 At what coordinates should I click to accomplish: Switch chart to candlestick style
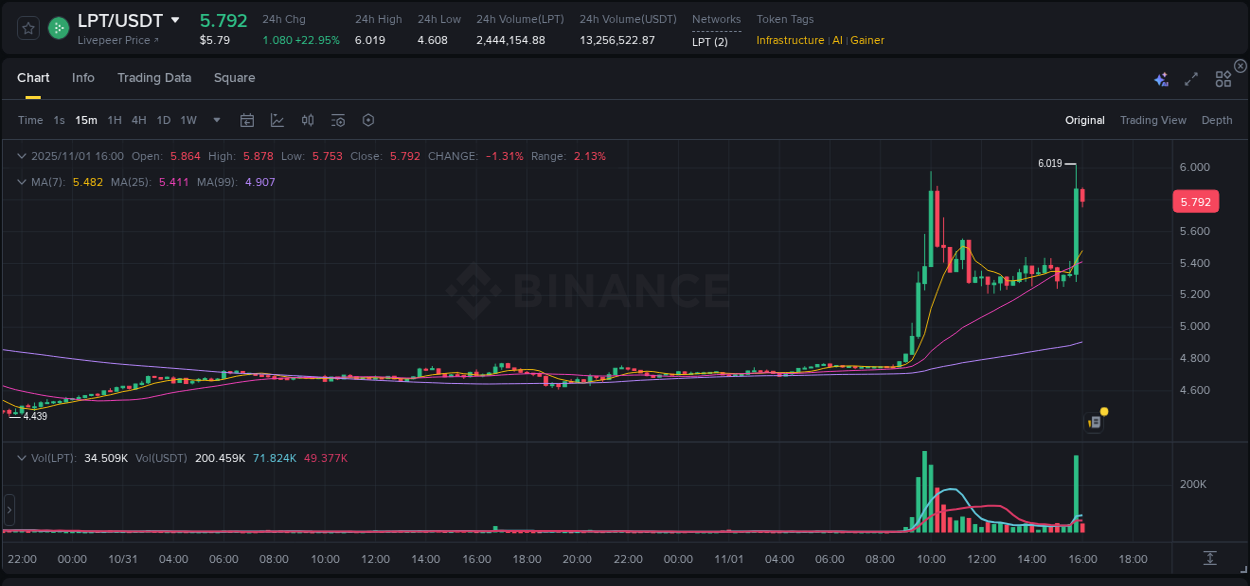tap(307, 120)
